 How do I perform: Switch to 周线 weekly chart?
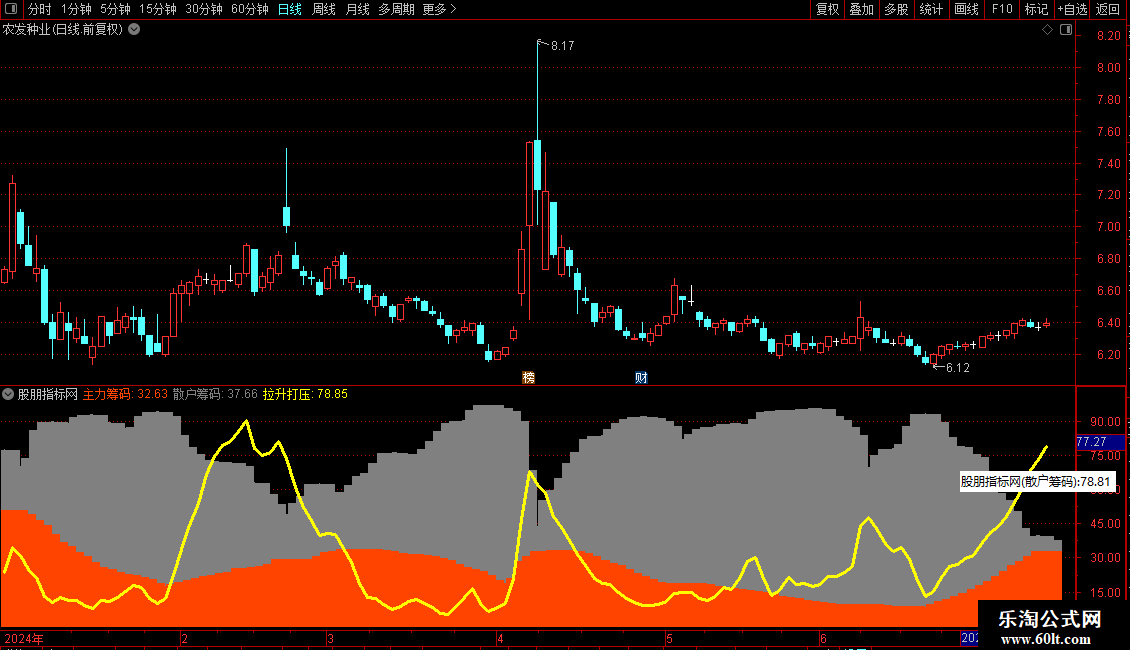coord(324,9)
